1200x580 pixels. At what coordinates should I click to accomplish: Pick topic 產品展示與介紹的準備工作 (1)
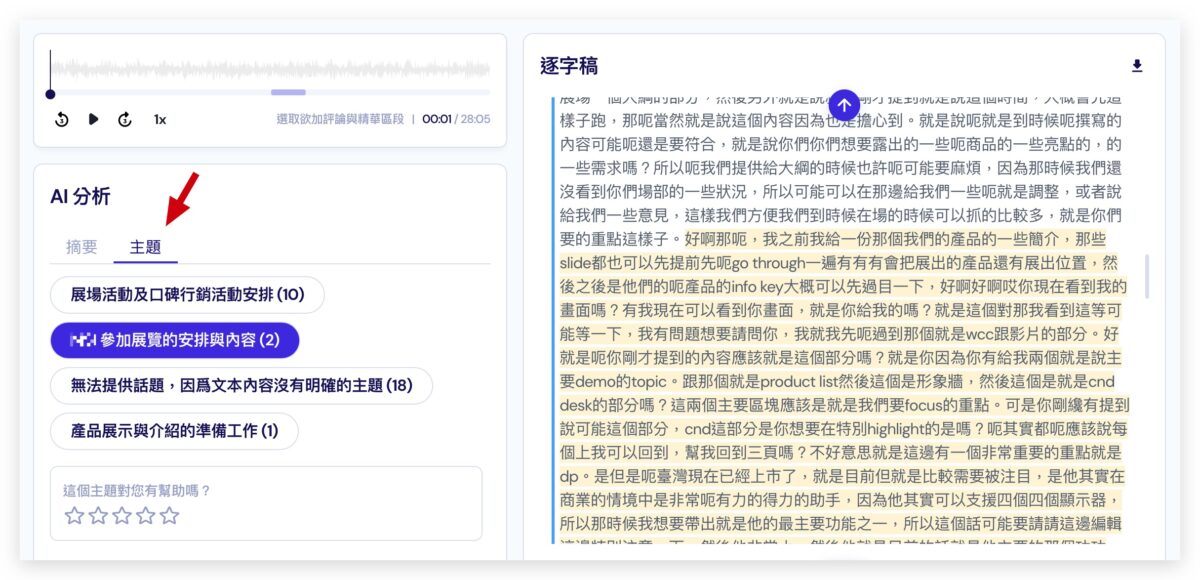(x=174, y=431)
